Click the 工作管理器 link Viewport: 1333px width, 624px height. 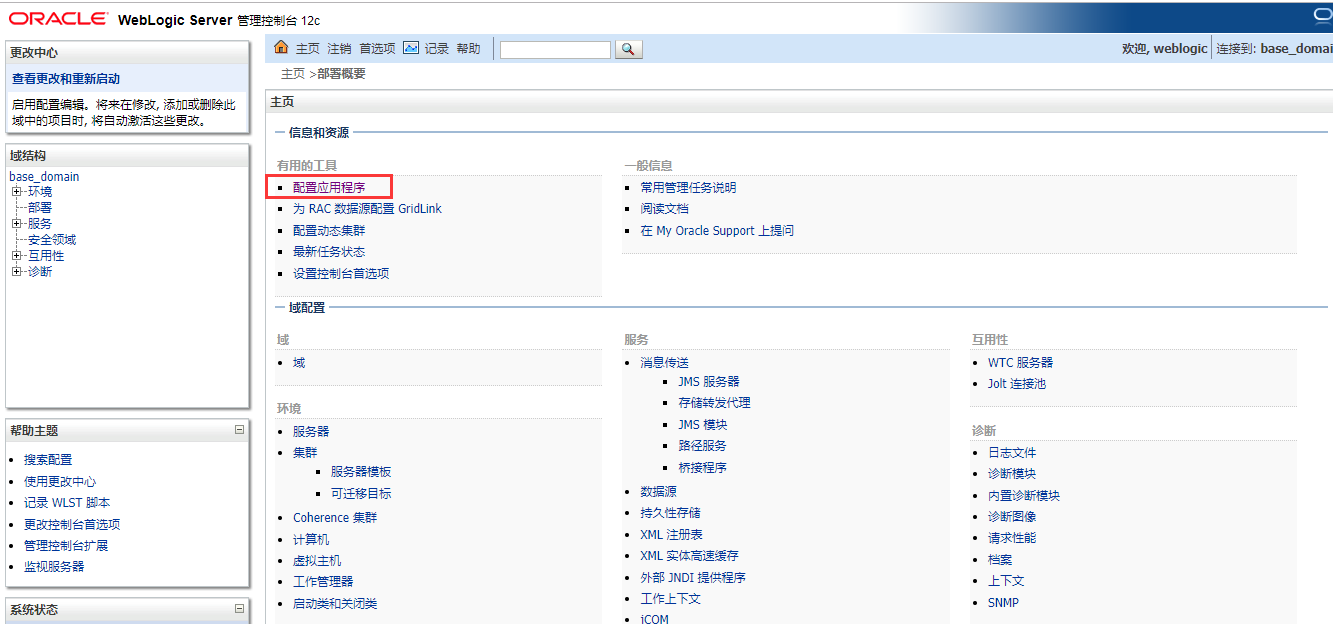click(x=323, y=582)
